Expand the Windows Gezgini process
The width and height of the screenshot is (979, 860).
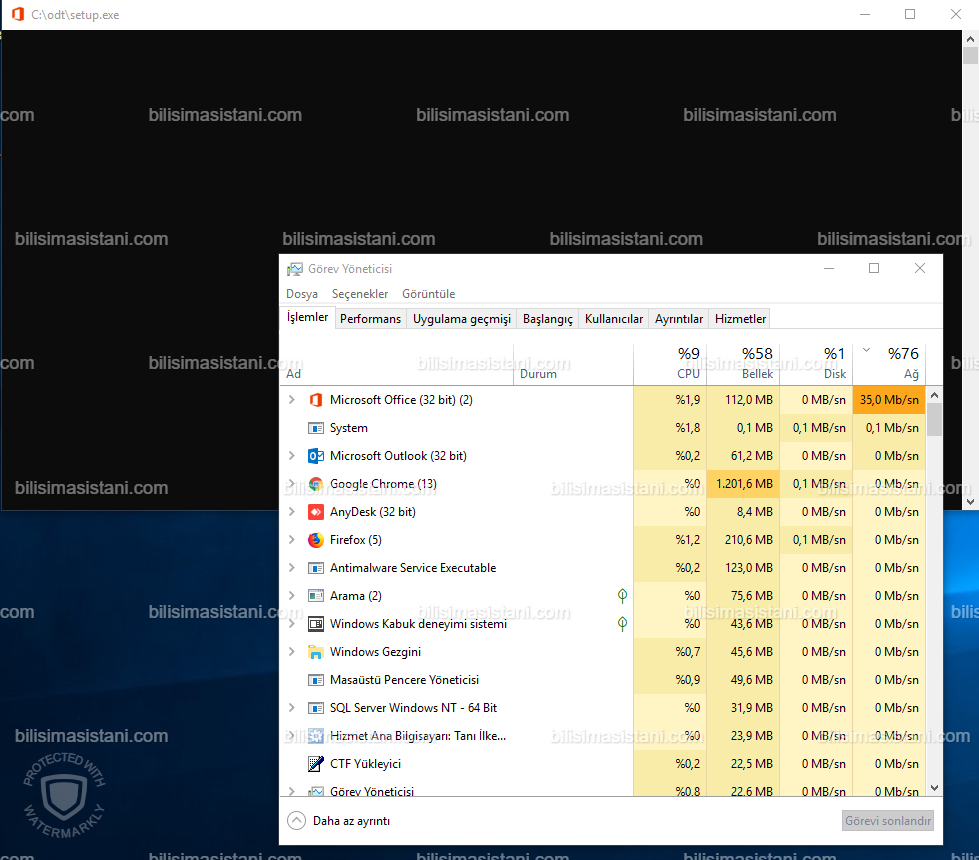[x=292, y=652]
